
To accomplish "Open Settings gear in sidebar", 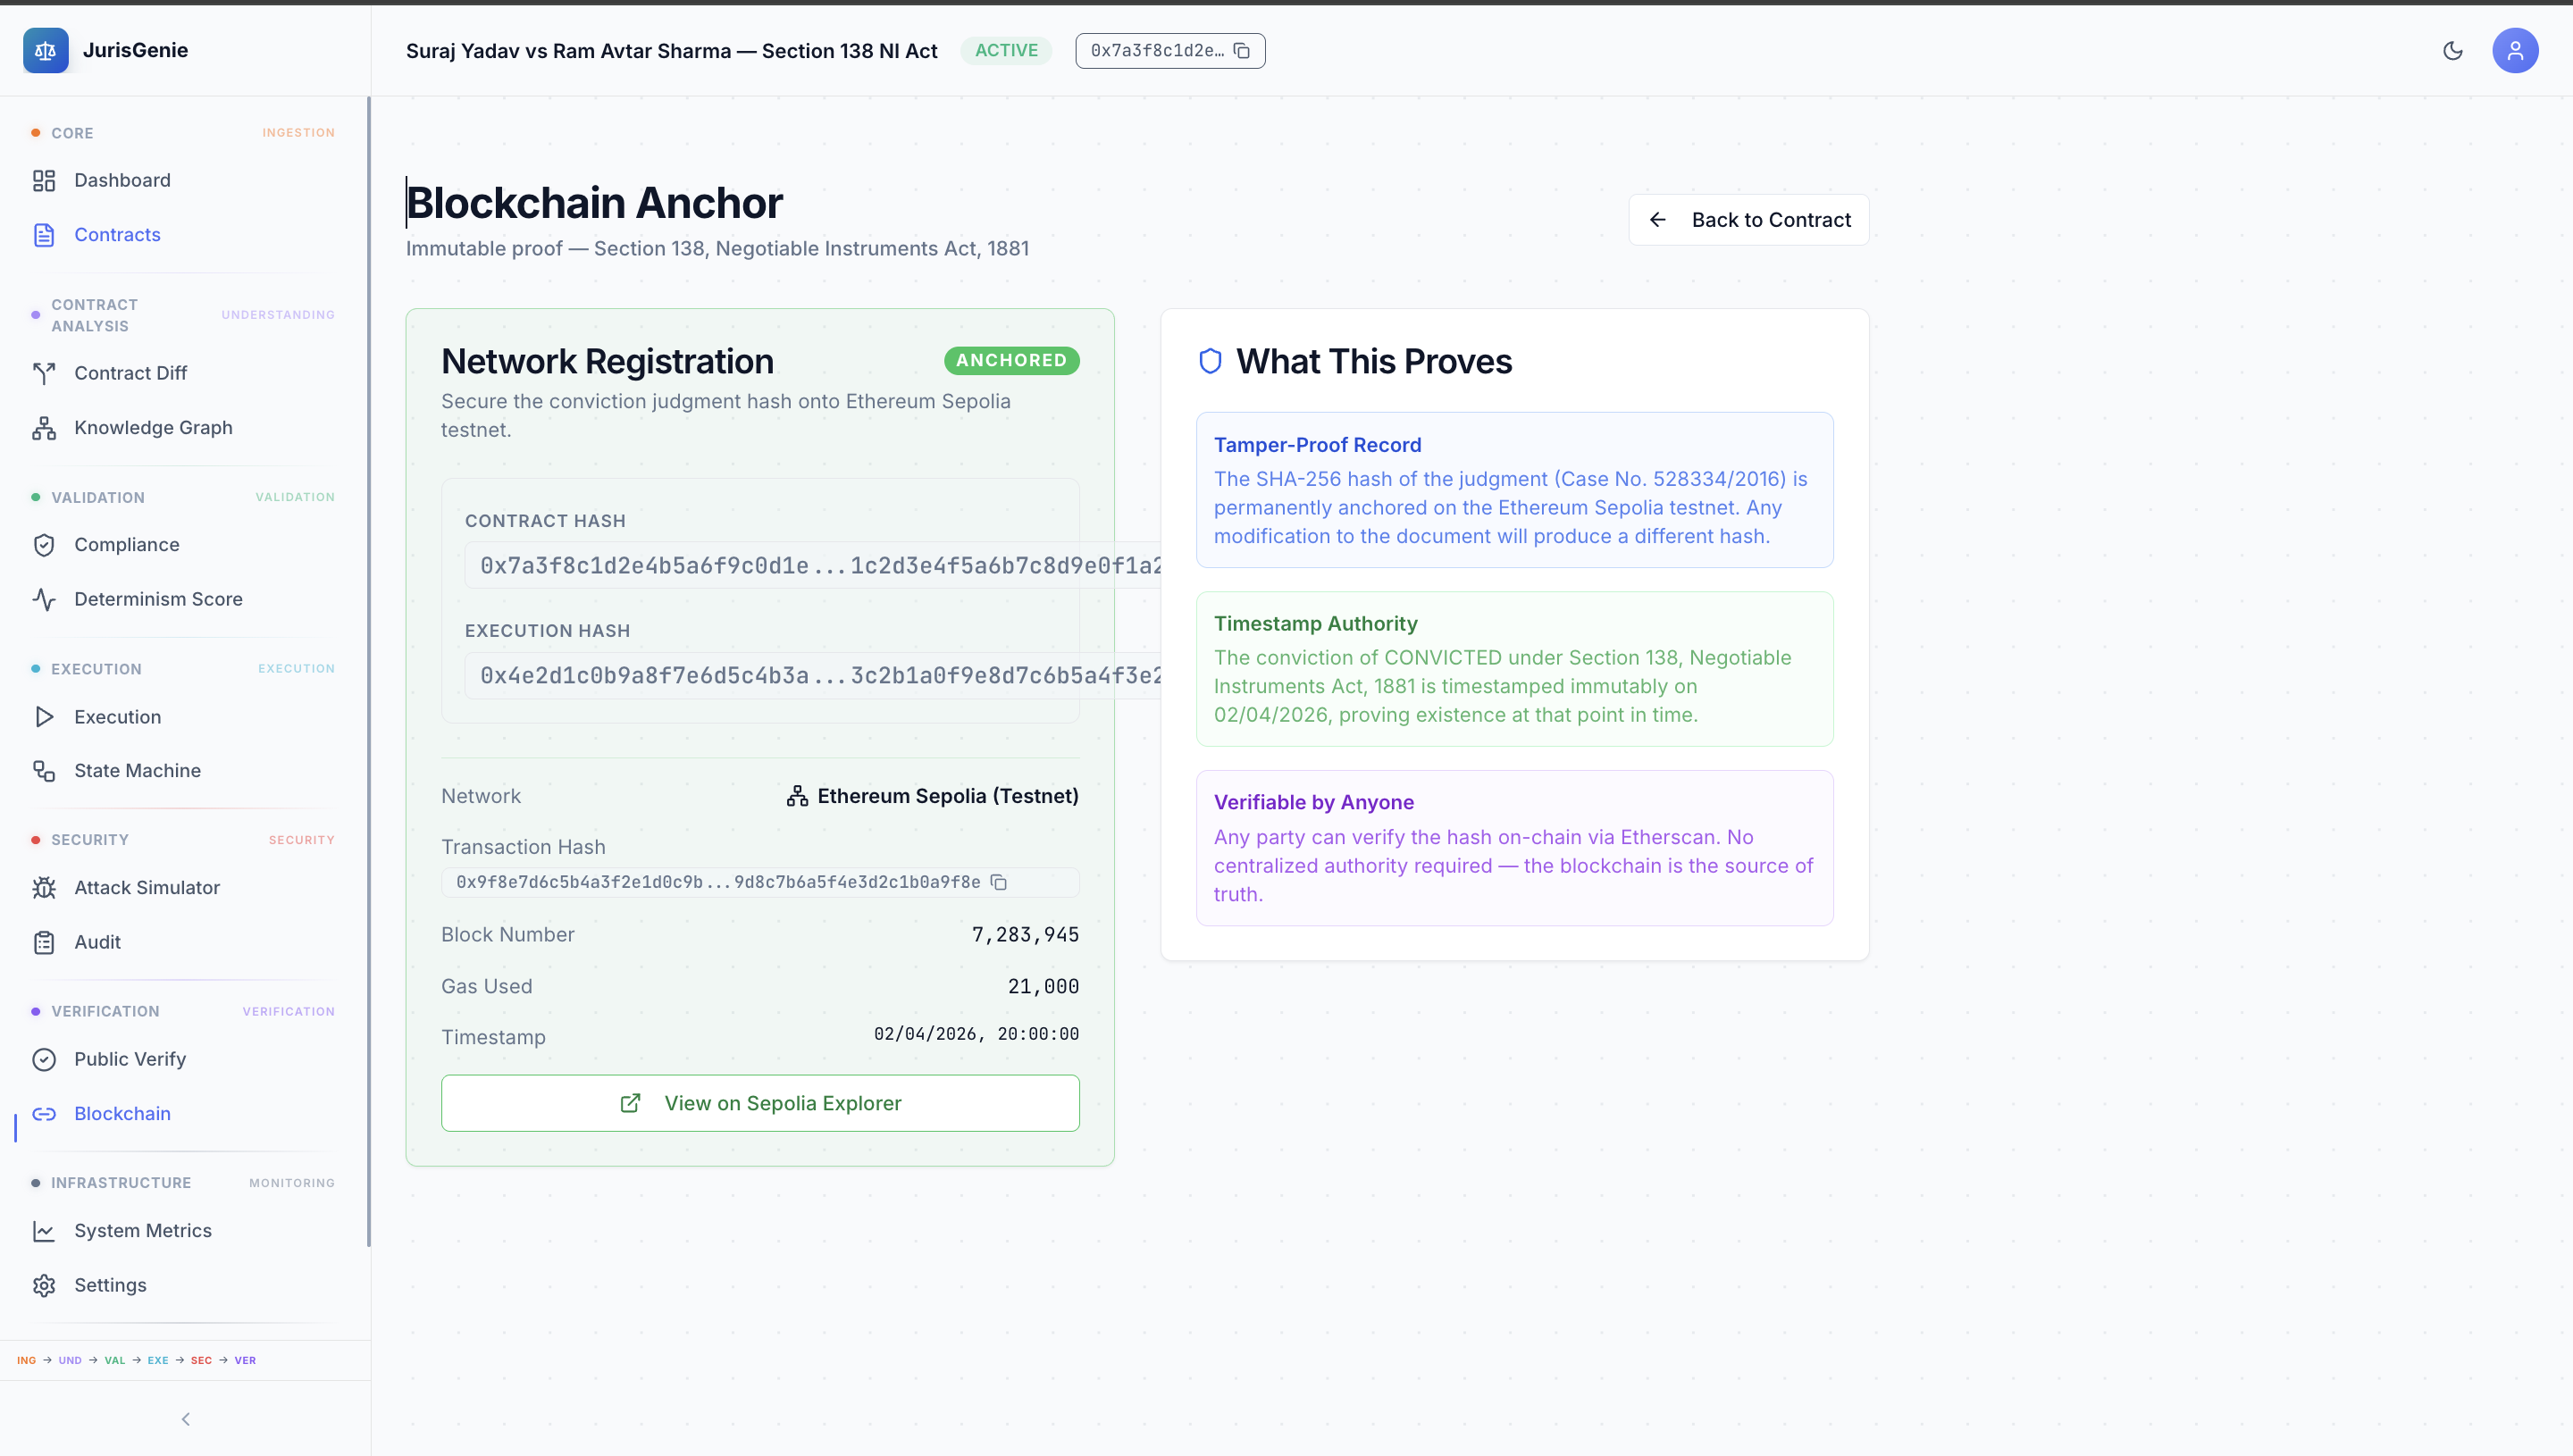I will (44, 1285).
